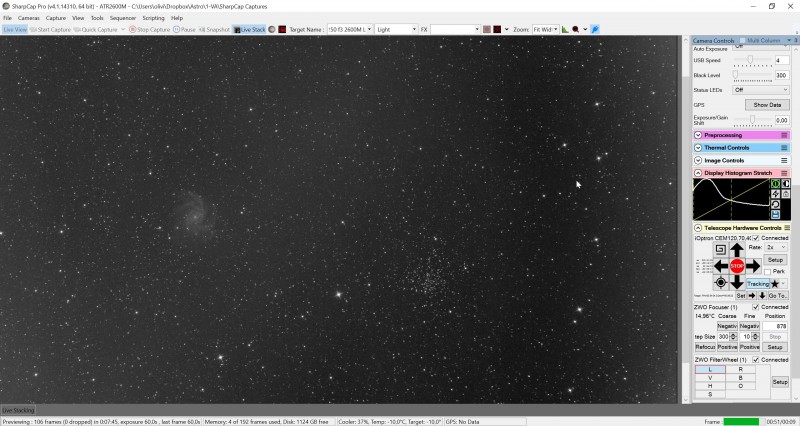The image size is (800, 426).
Task: Toggle the ZWO Focuser Connected checkbox
Action: click(x=756, y=307)
